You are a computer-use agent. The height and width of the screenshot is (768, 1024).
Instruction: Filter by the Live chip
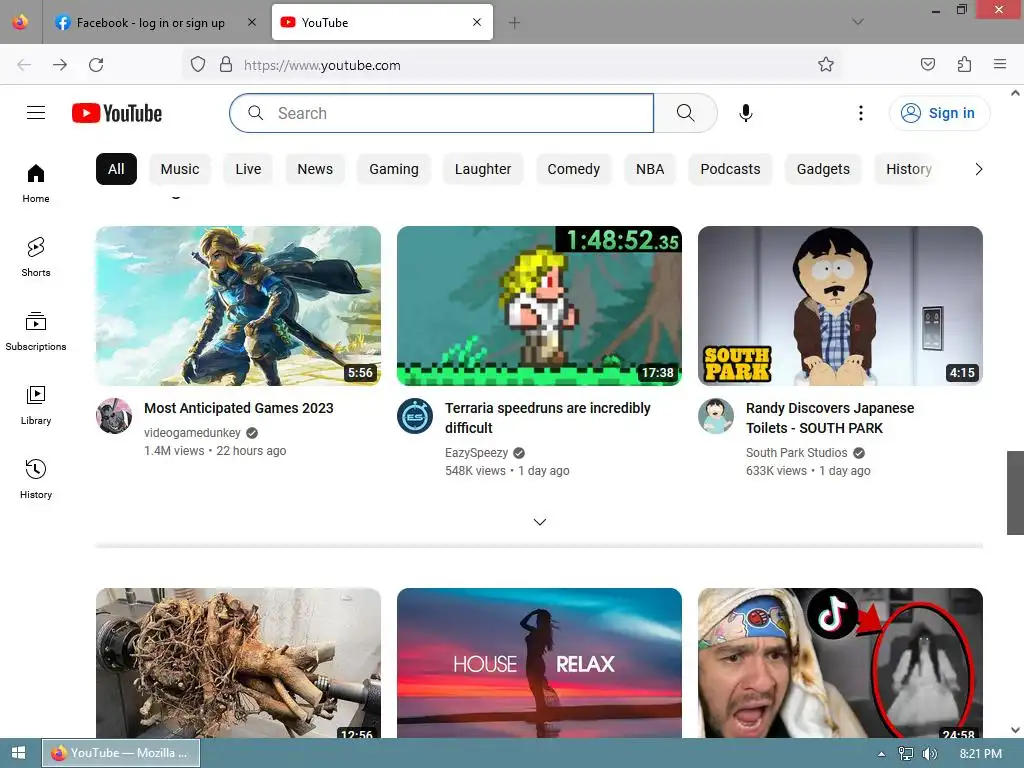tap(248, 169)
